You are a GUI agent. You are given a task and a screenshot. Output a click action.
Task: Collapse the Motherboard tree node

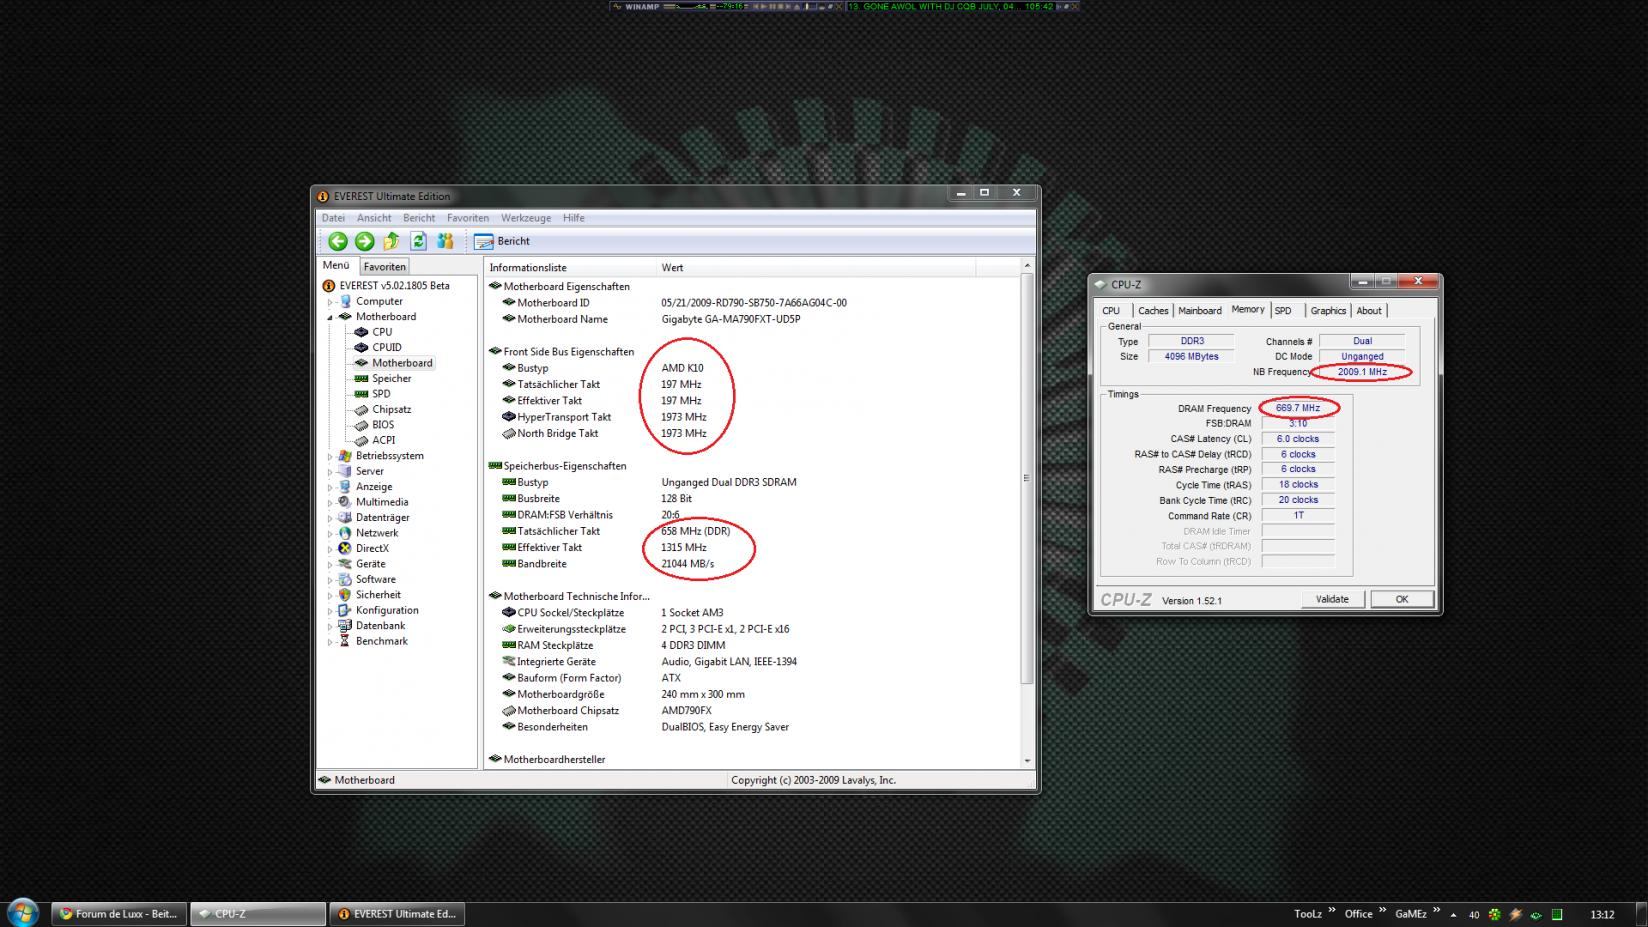[330, 317]
